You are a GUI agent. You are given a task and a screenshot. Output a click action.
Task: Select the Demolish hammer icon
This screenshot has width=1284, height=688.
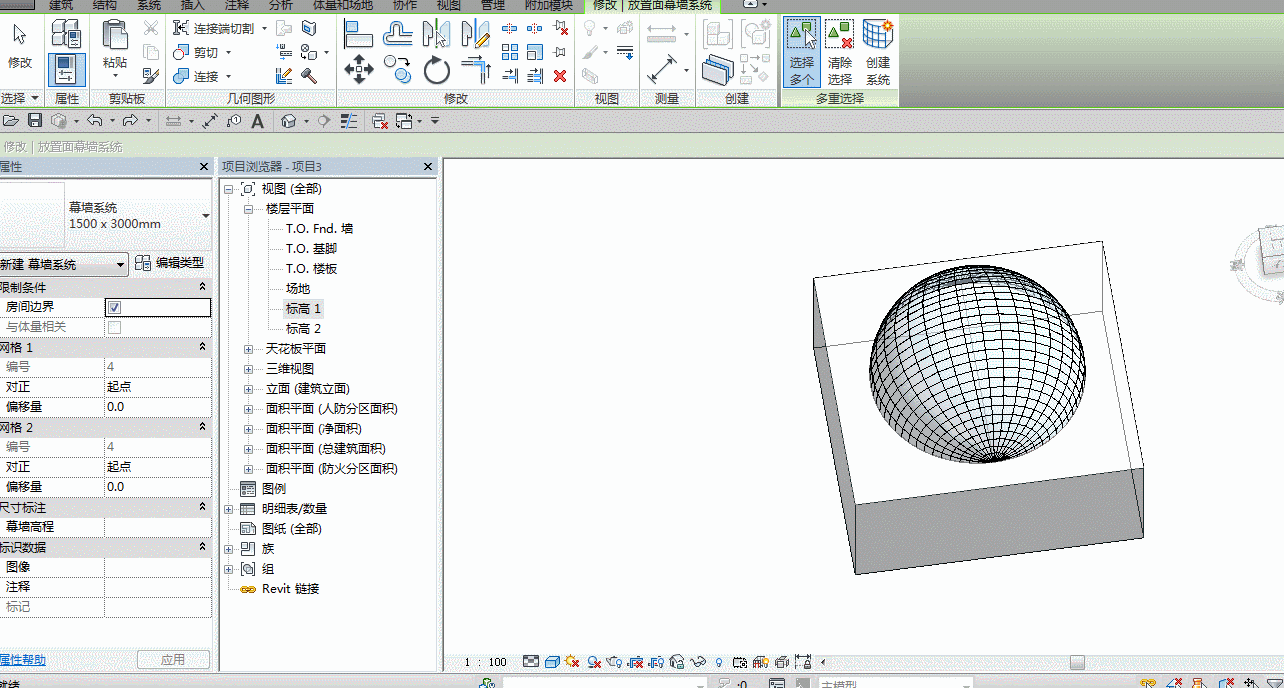click(309, 75)
